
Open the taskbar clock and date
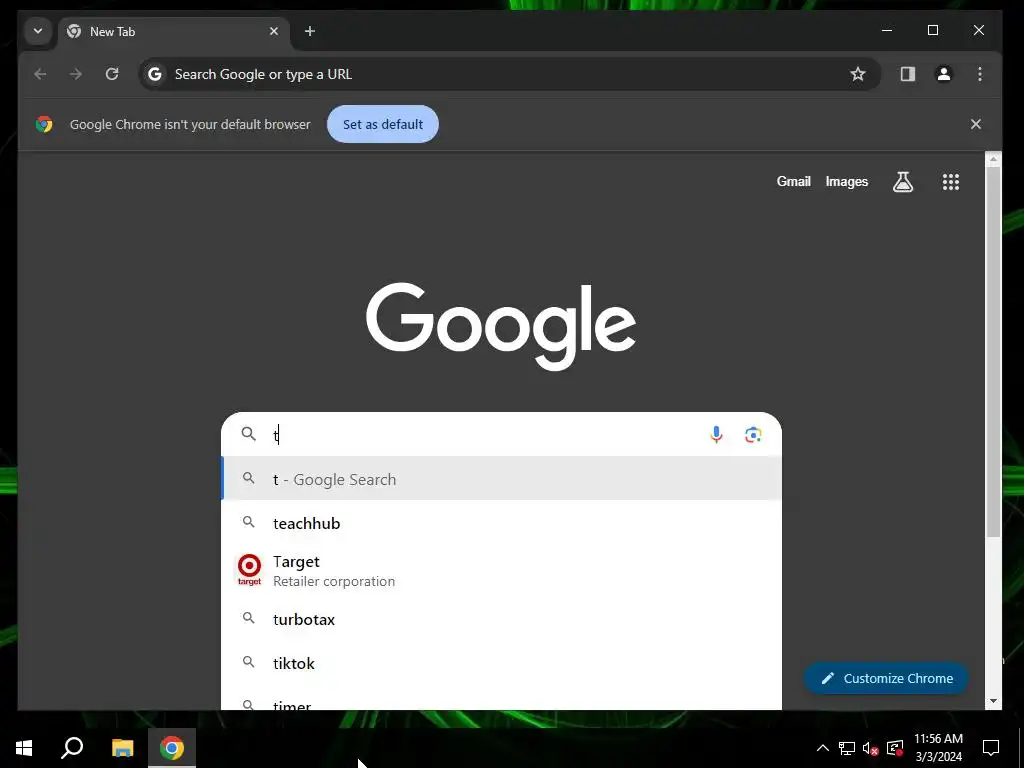click(938, 748)
